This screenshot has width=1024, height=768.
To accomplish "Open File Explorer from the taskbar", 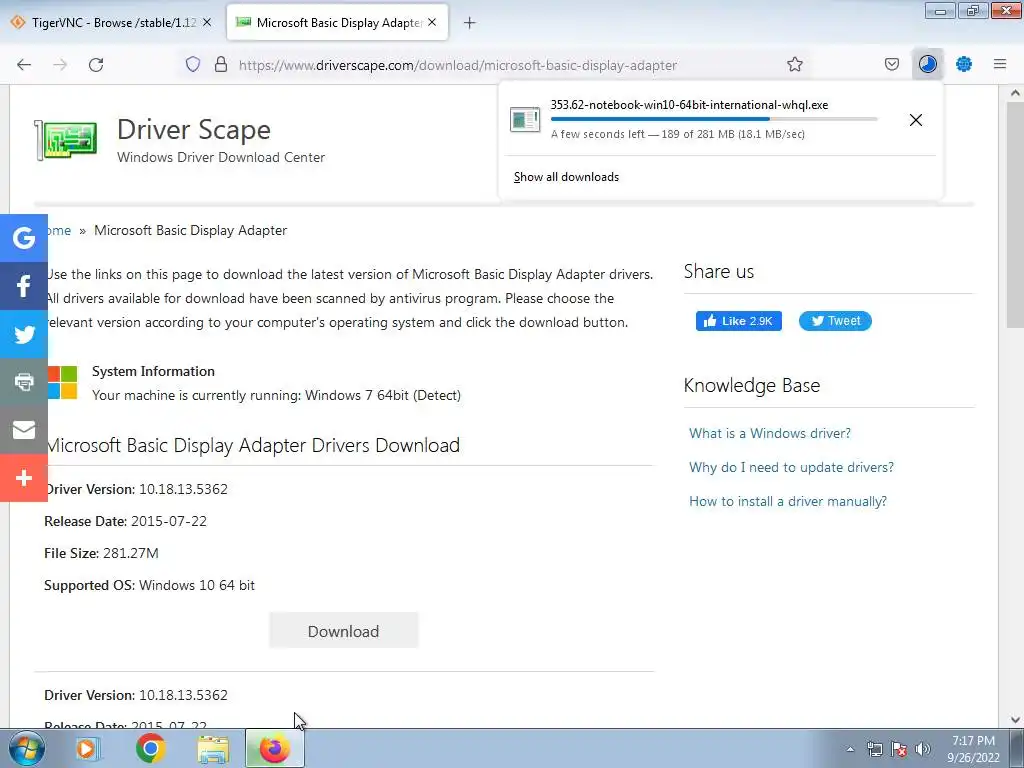I will [x=214, y=749].
